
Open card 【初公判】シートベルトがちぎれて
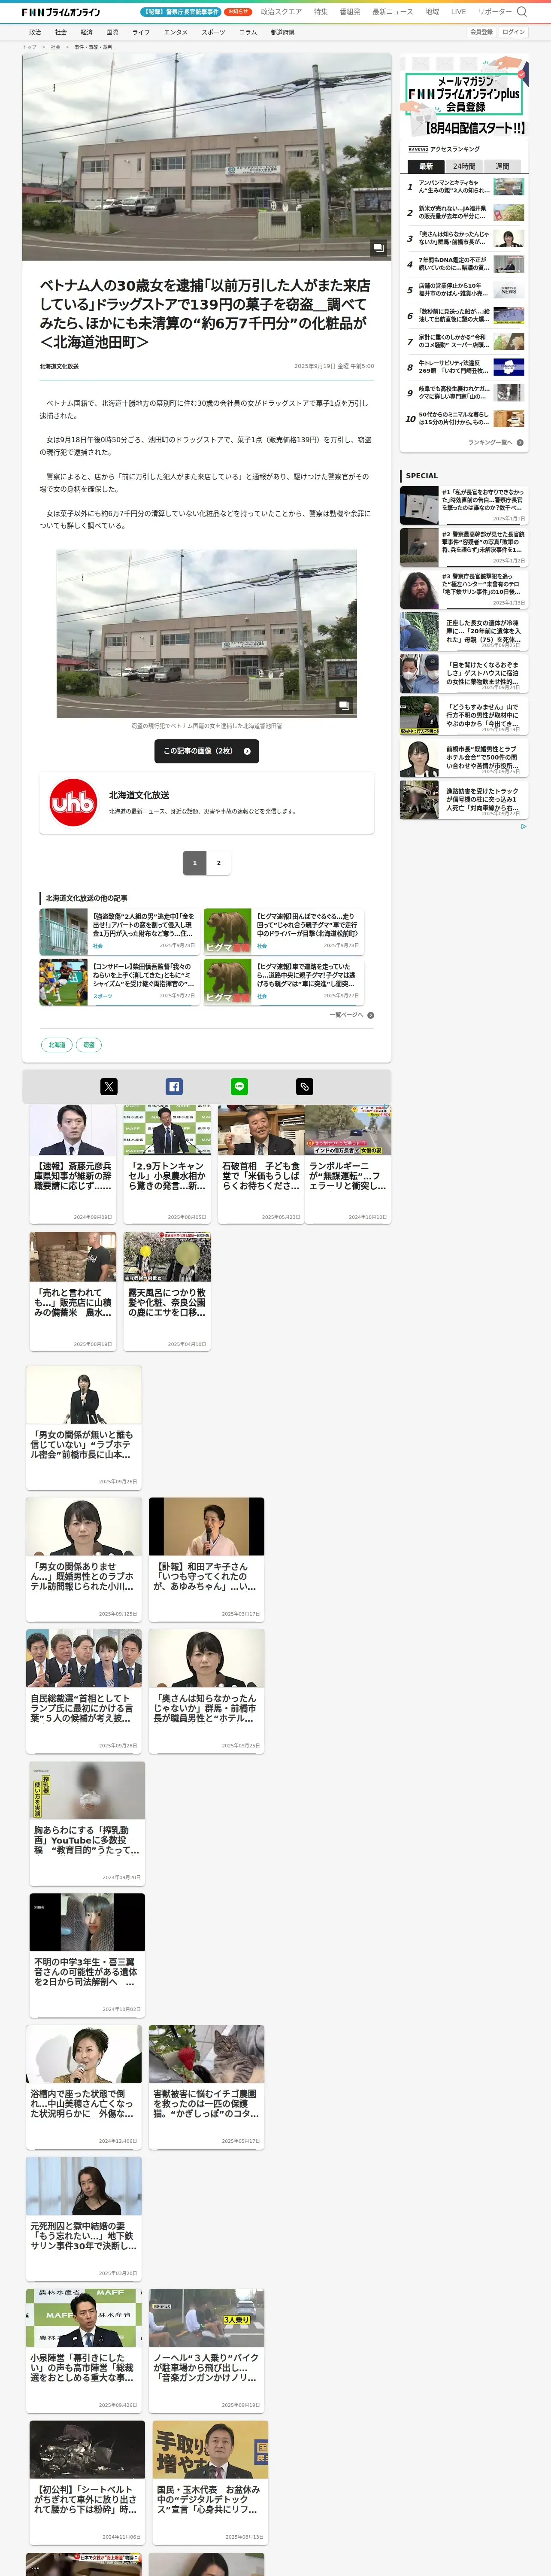coord(87,2482)
